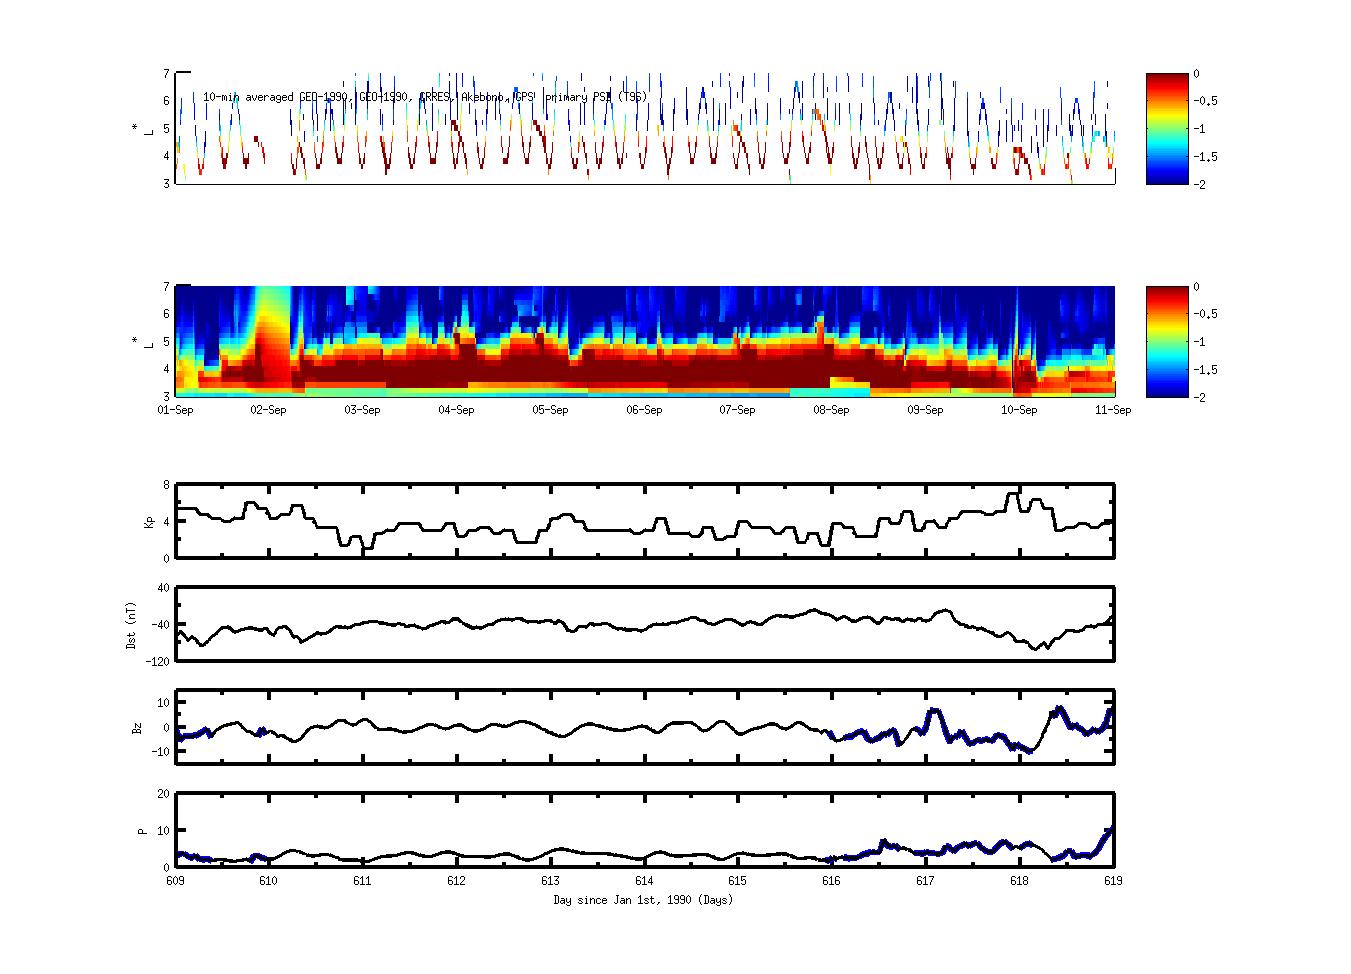Screen dimensions: 1351x974
Task: Select the 03-Sep date tick label
Action: [x=363, y=410]
